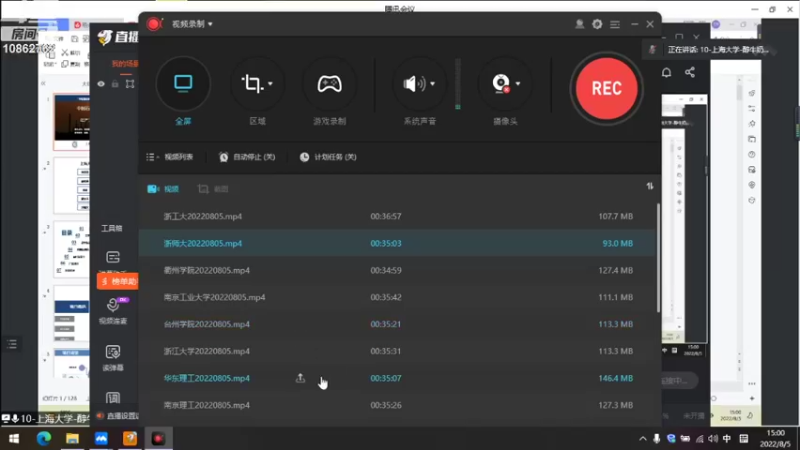Open File Explorer from taskbar

coord(72,438)
